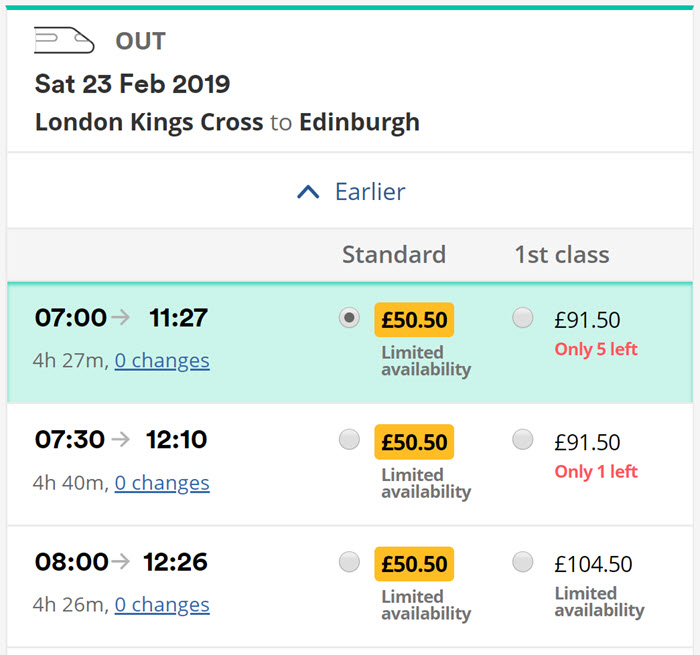Click the £91.50 price with Only 5 left

587,320
